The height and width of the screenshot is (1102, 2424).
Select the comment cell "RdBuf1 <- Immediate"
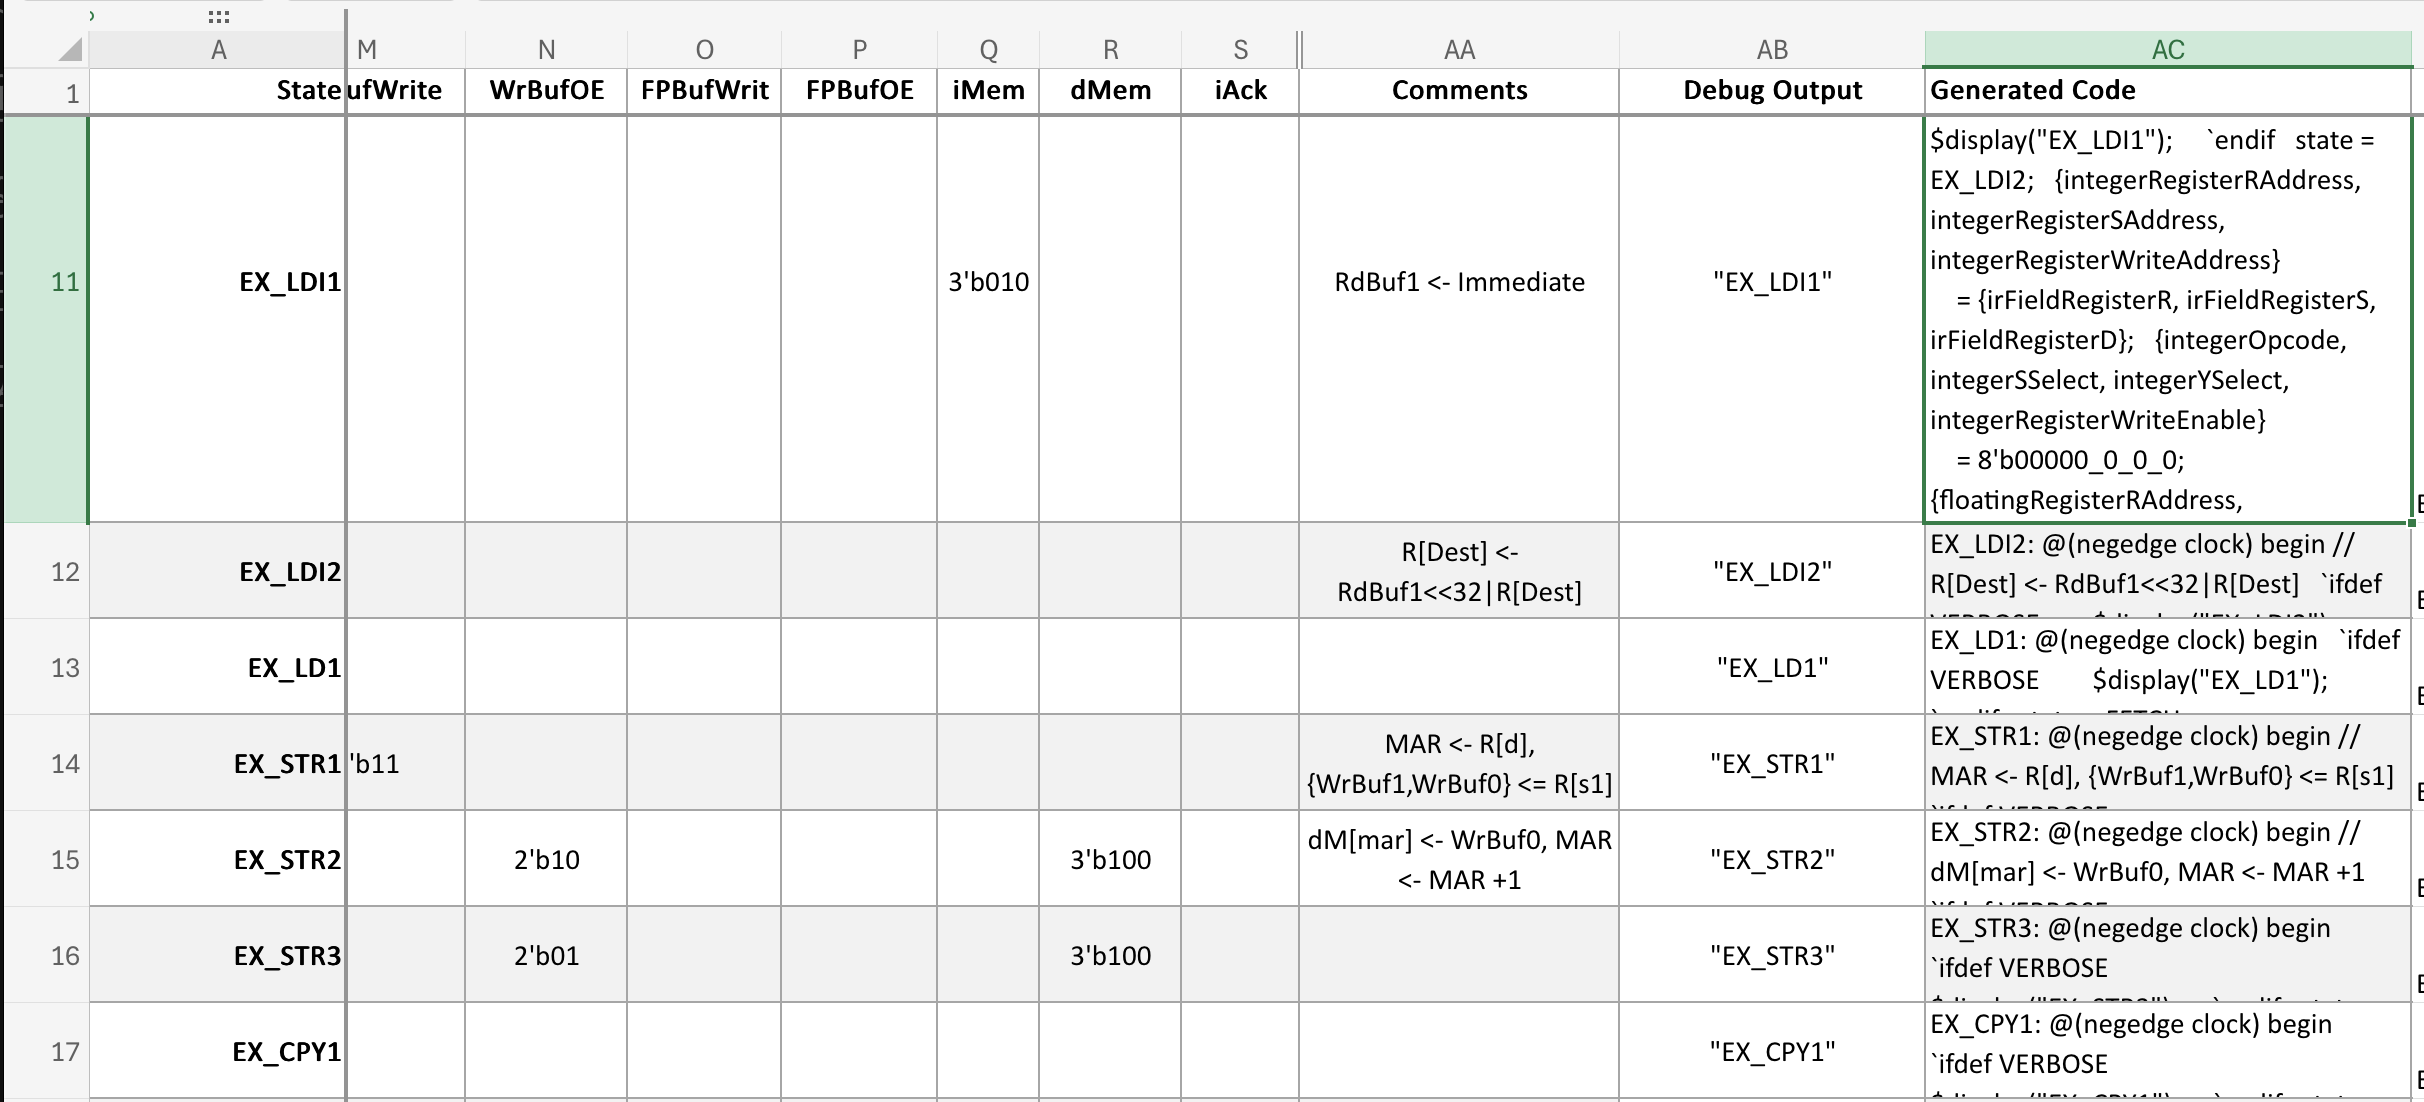tap(1459, 282)
